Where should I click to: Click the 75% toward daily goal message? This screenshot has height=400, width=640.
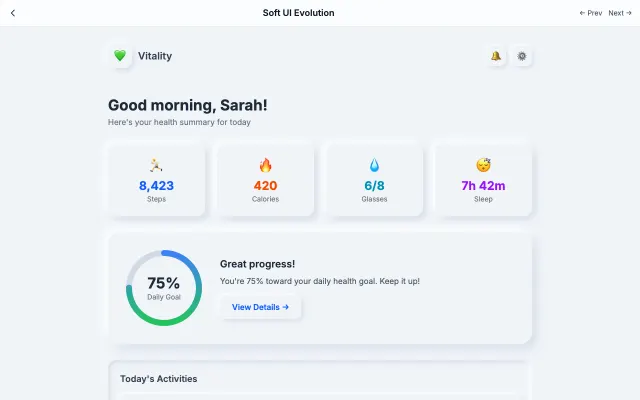pos(320,281)
